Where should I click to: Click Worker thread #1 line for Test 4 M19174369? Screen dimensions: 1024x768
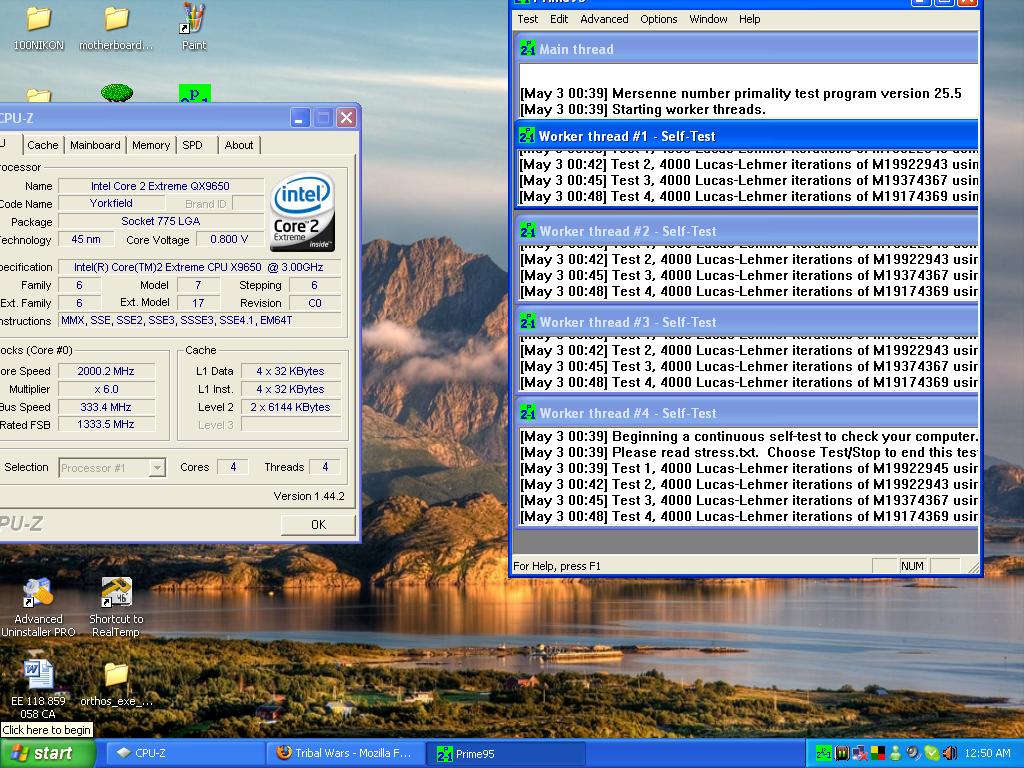pos(748,196)
